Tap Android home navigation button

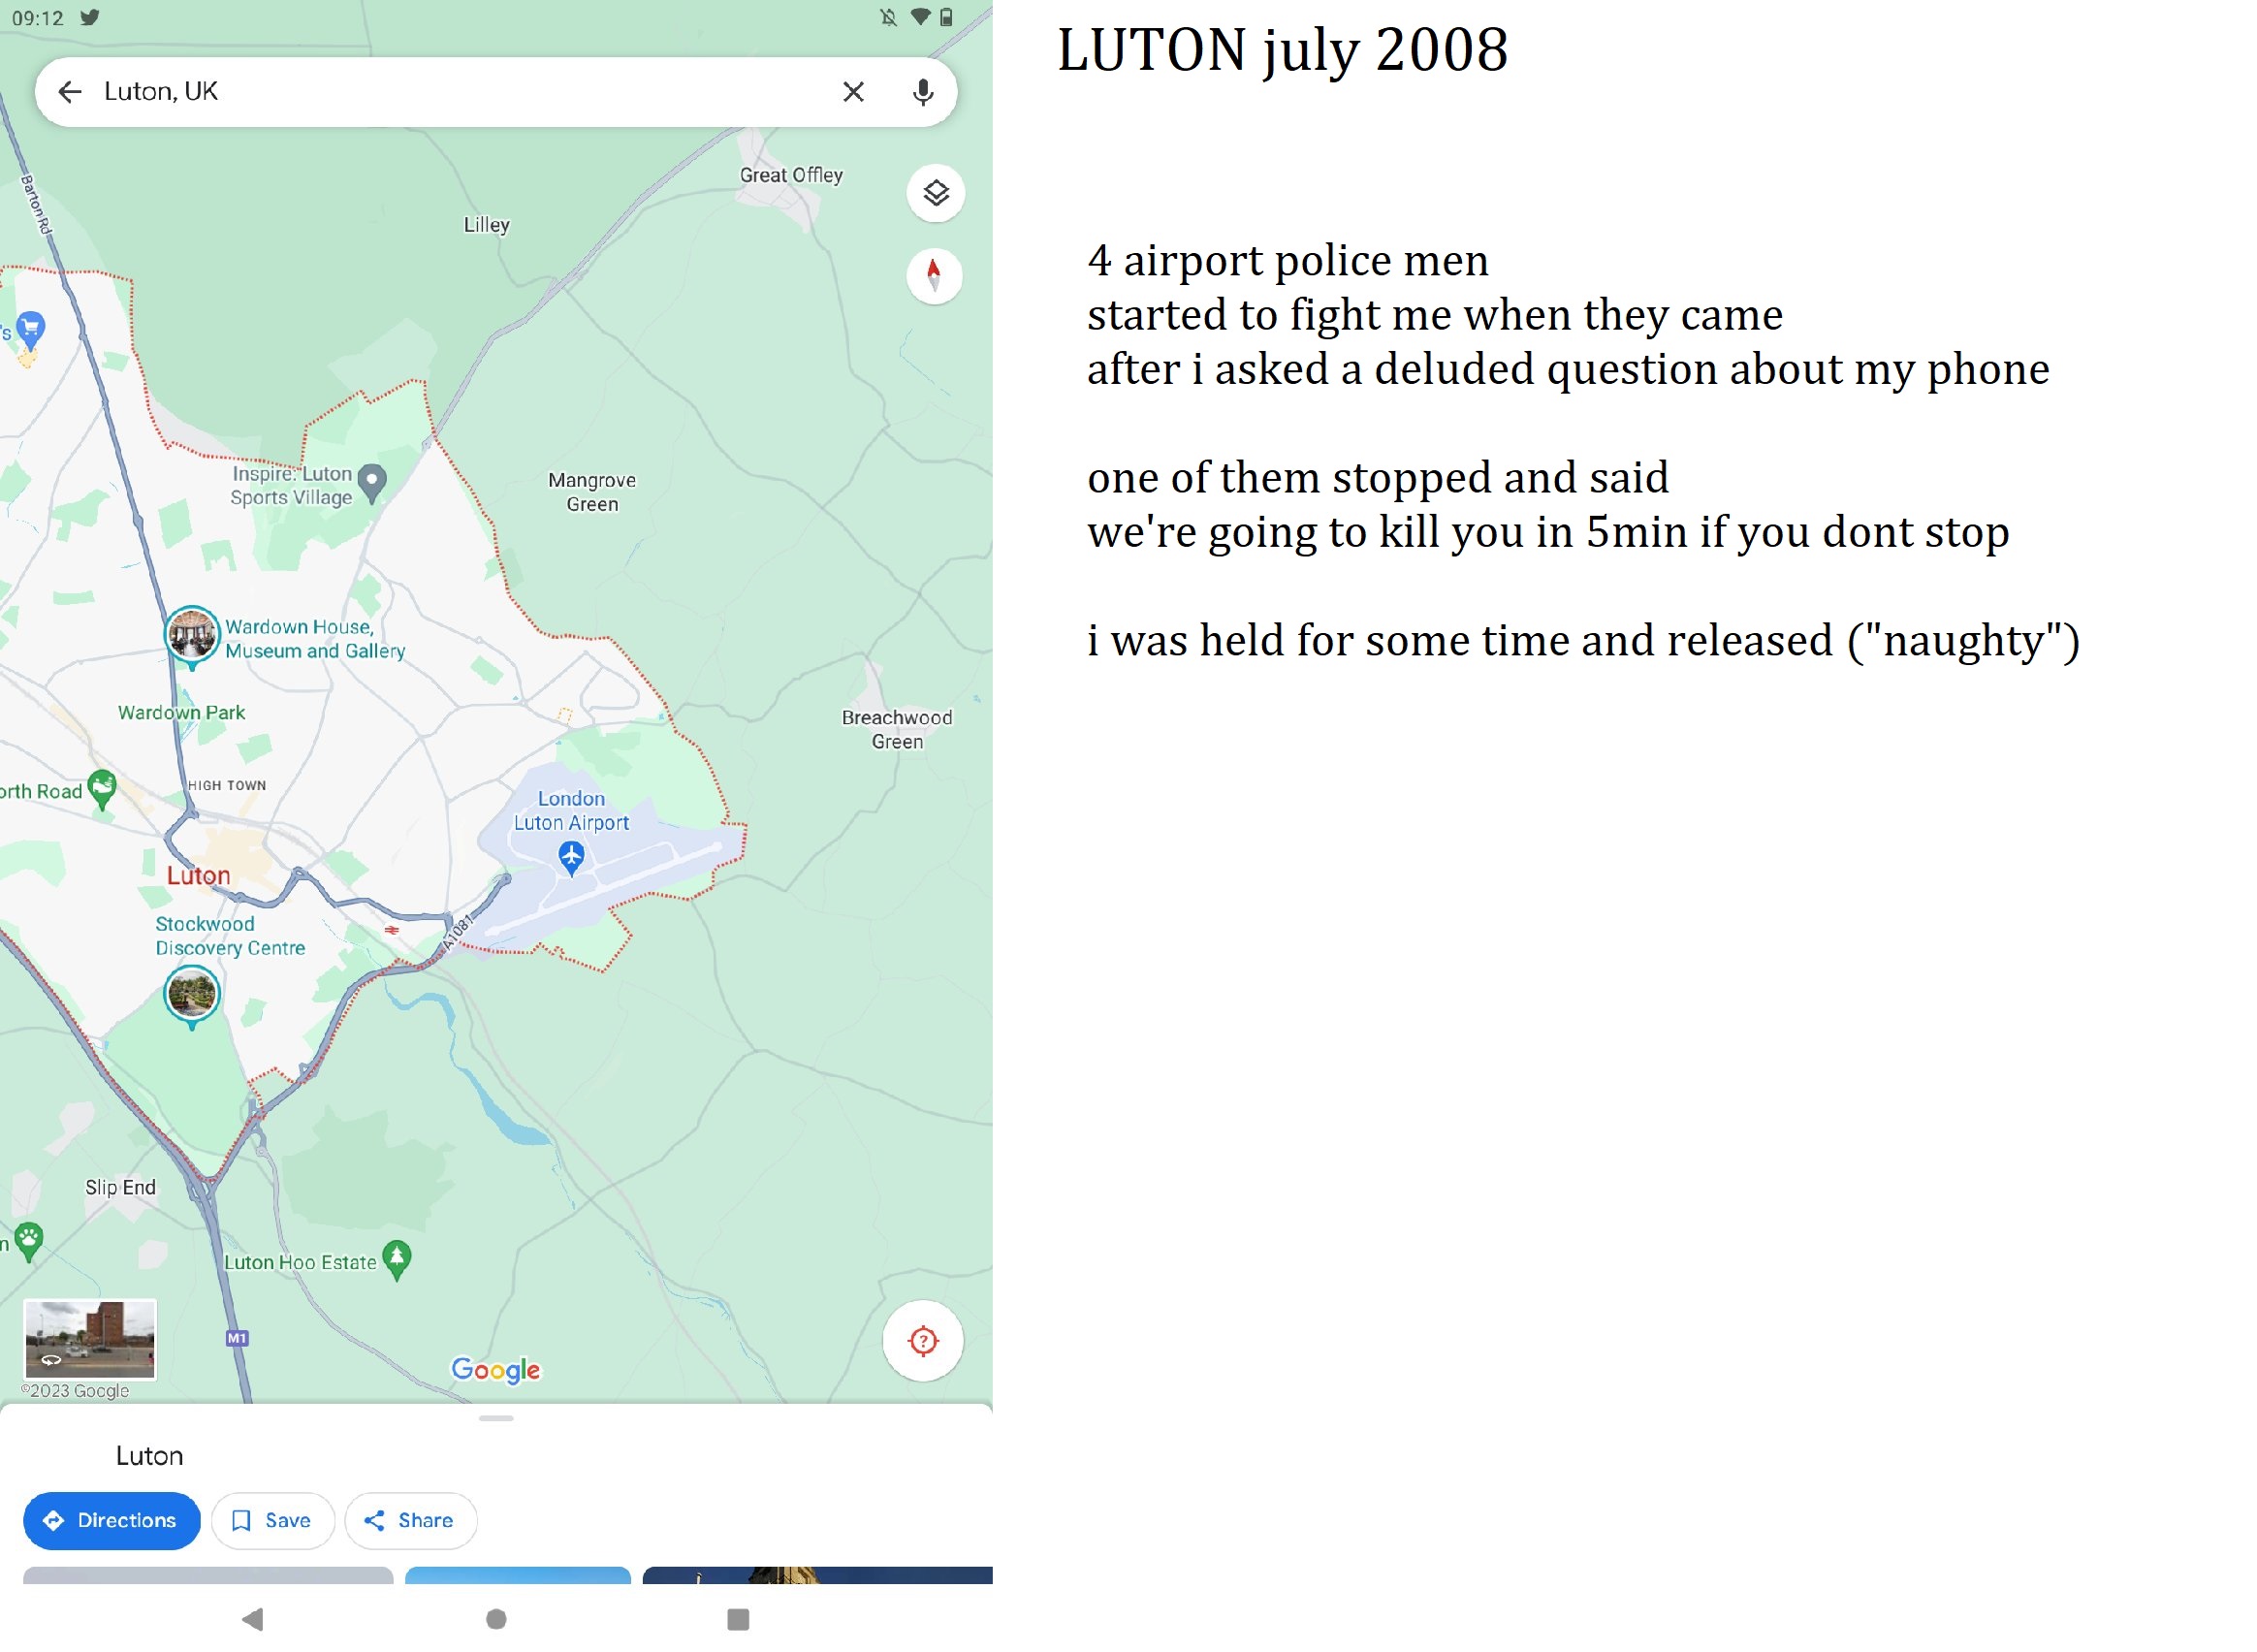click(x=496, y=1618)
